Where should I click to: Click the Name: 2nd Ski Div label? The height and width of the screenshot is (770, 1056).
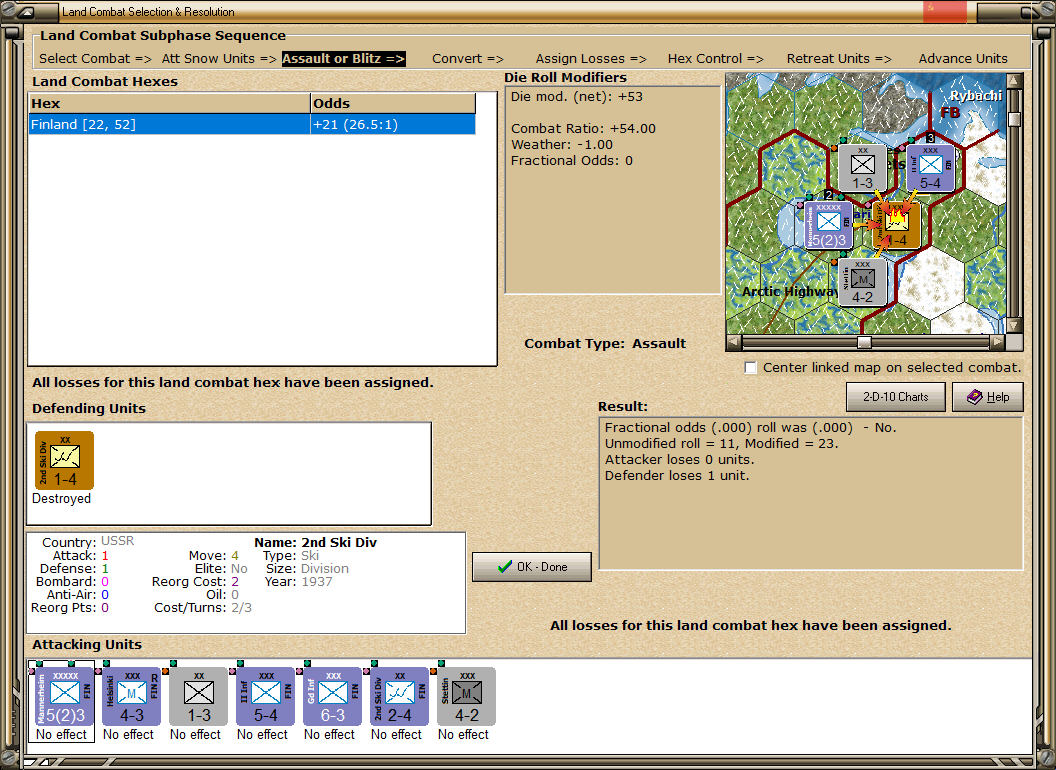click(x=315, y=542)
